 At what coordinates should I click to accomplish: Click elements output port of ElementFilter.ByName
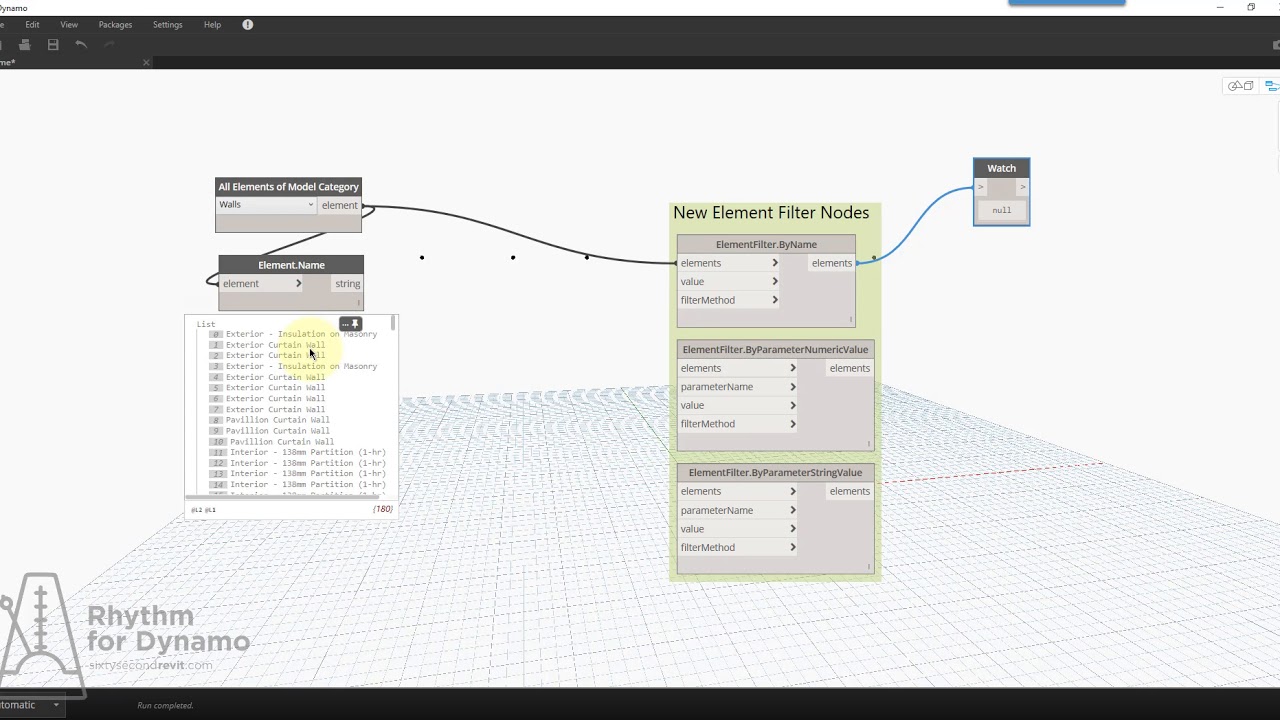tap(831, 263)
